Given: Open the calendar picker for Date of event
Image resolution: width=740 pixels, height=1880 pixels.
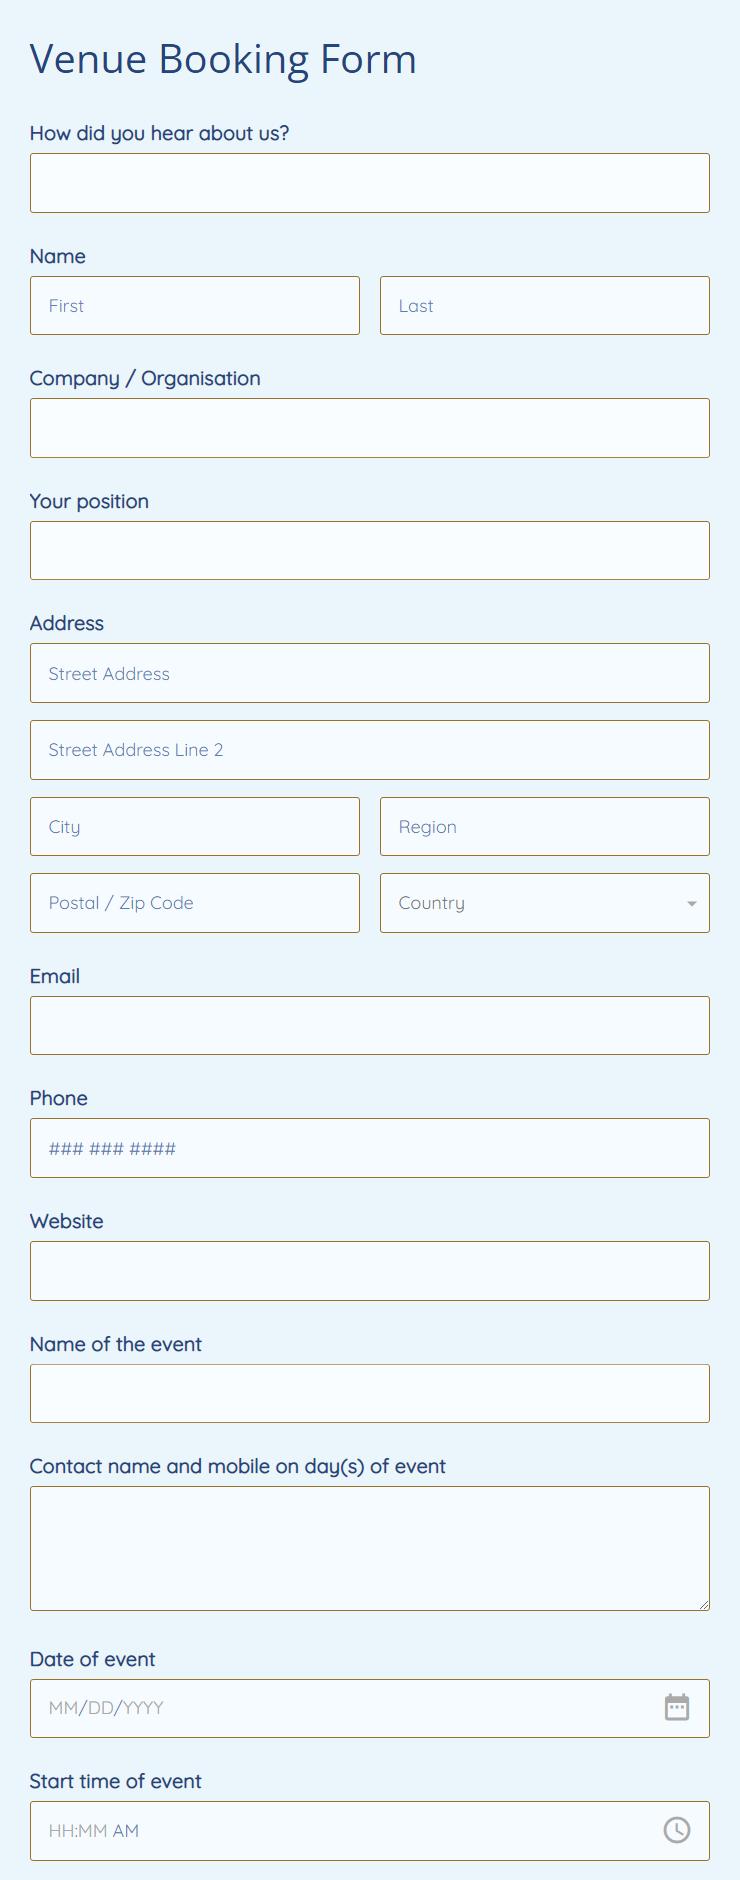Looking at the screenshot, I should (x=677, y=1708).
